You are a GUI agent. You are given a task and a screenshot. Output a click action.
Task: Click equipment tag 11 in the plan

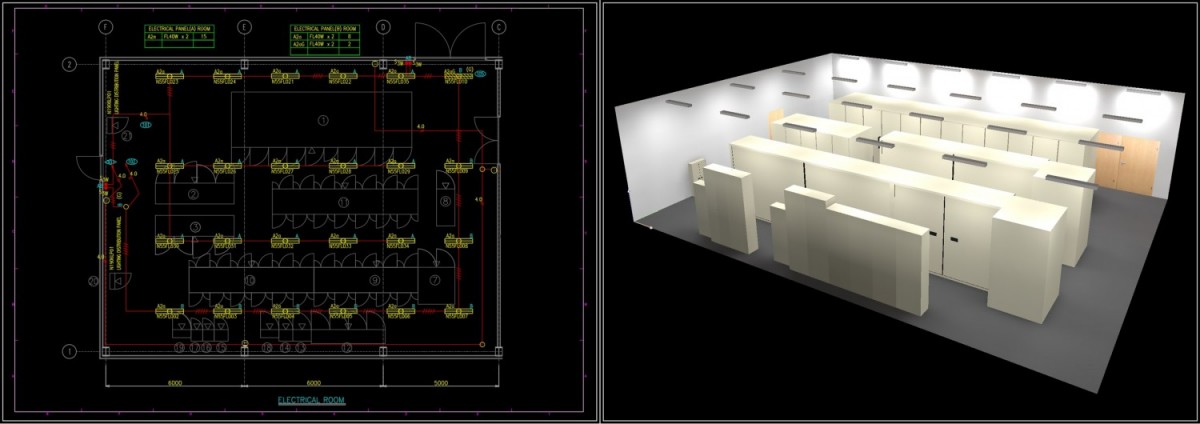pyautogui.click(x=343, y=201)
